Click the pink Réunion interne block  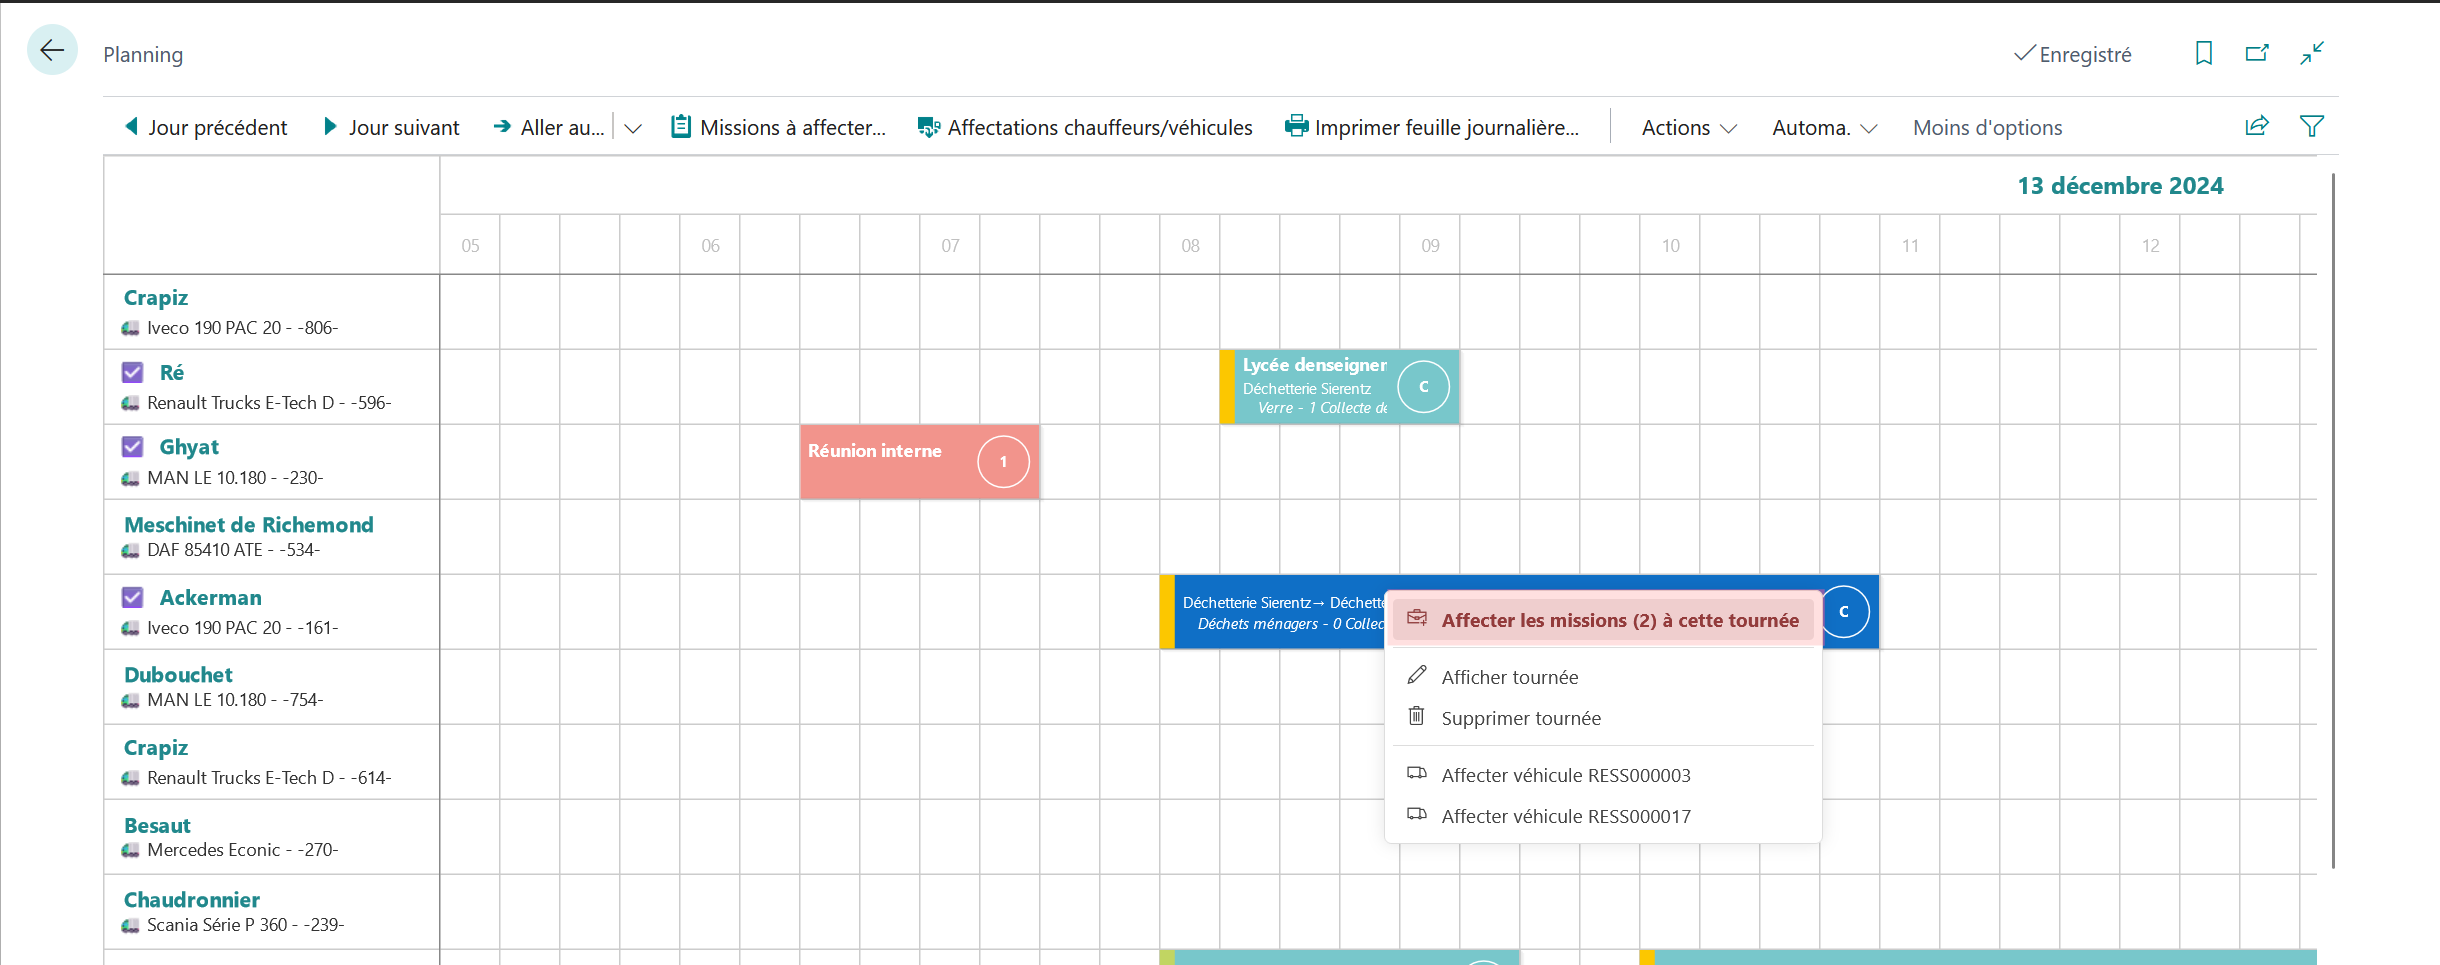(x=919, y=462)
